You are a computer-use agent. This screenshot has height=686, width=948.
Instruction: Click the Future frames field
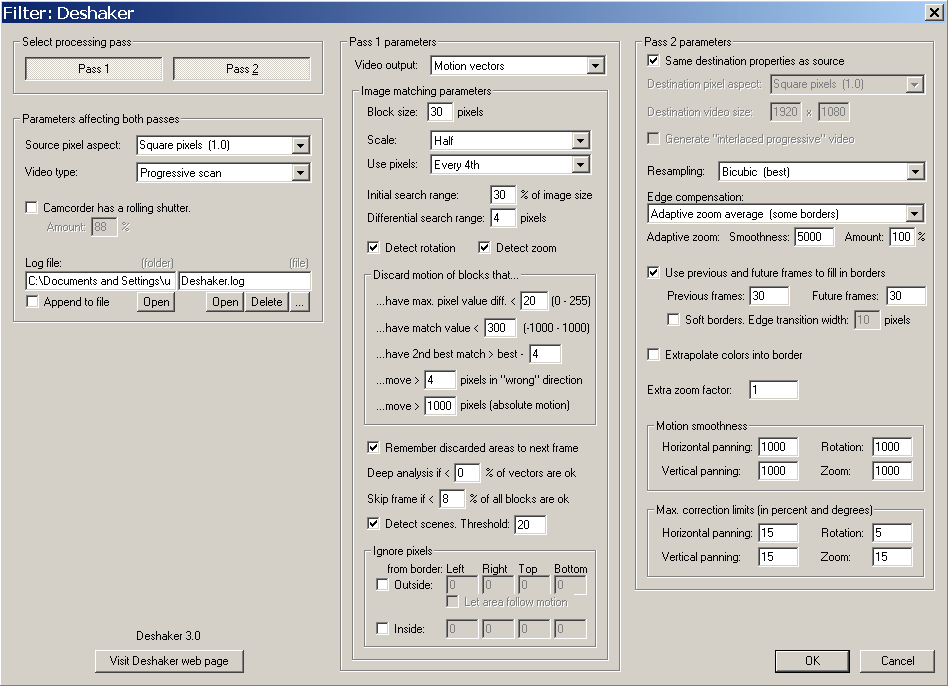coord(906,296)
